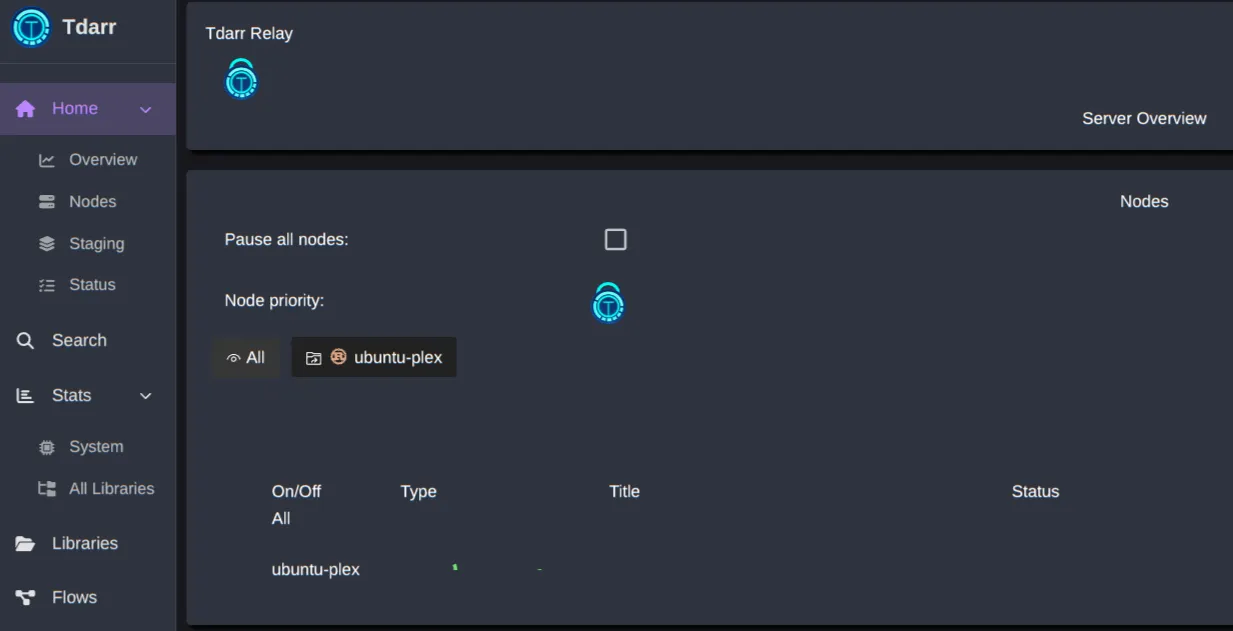Viewport: 1233px width, 631px height.
Task: Click the Nodes panel heading
Action: [x=1144, y=202]
